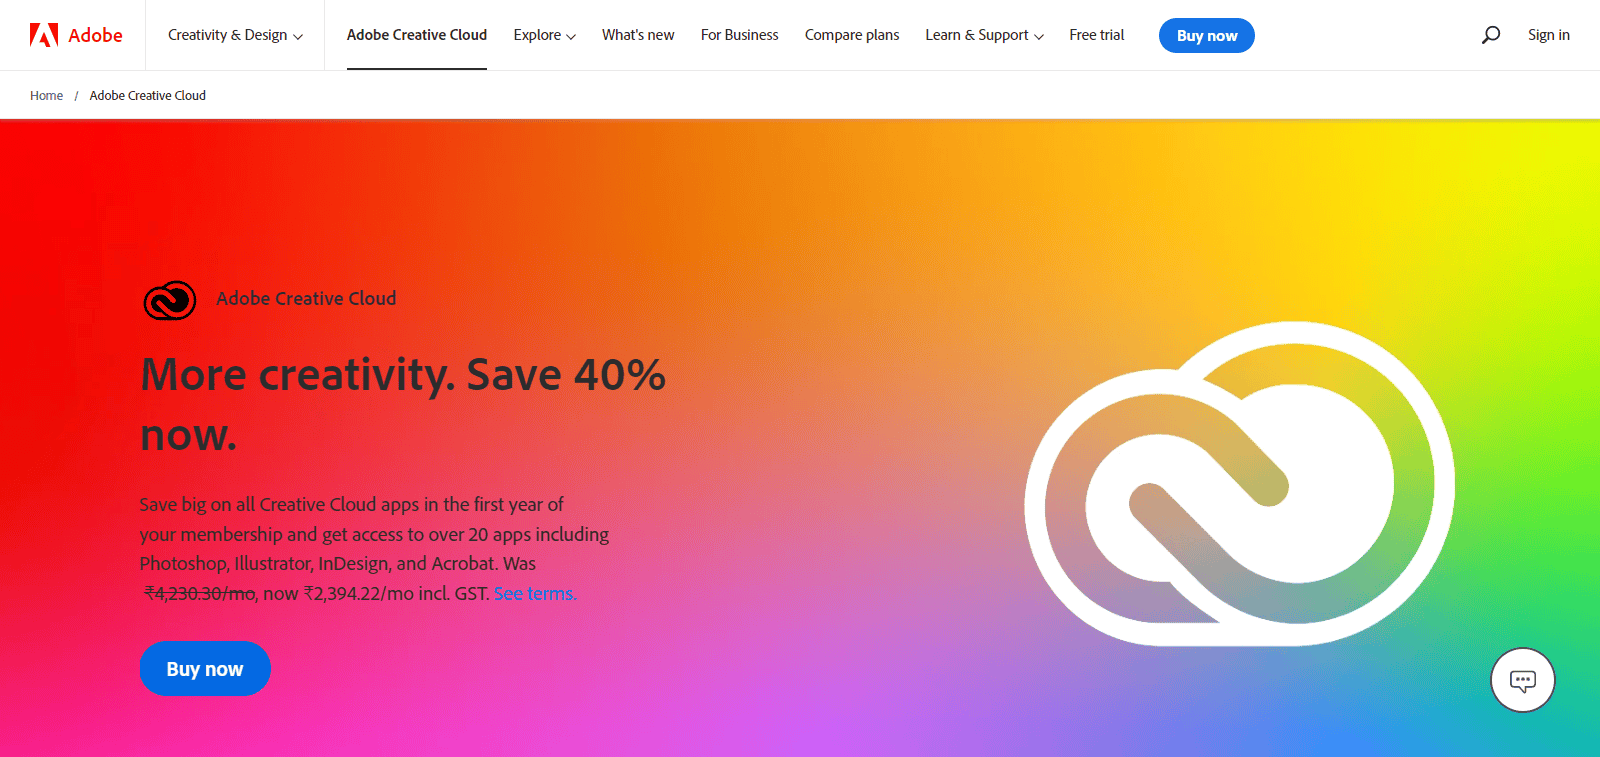This screenshot has height=757, width=1600.
Task: Select the Adobe Creative Cloud tab
Action: coord(417,35)
